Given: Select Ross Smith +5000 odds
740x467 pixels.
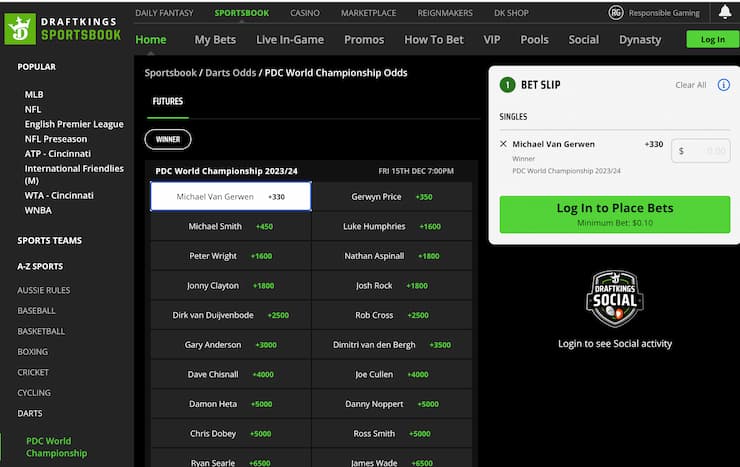Looking at the screenshot, I should click(x=392, y=434).
